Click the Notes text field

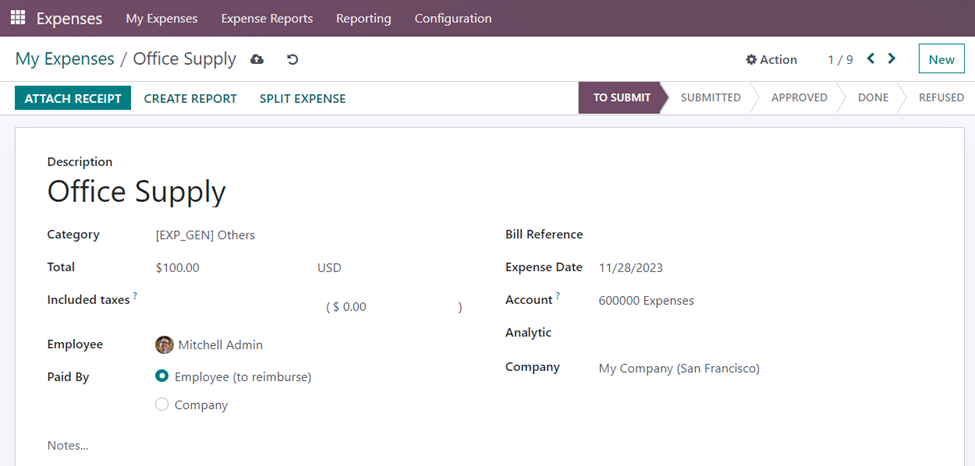coord(68,445)
